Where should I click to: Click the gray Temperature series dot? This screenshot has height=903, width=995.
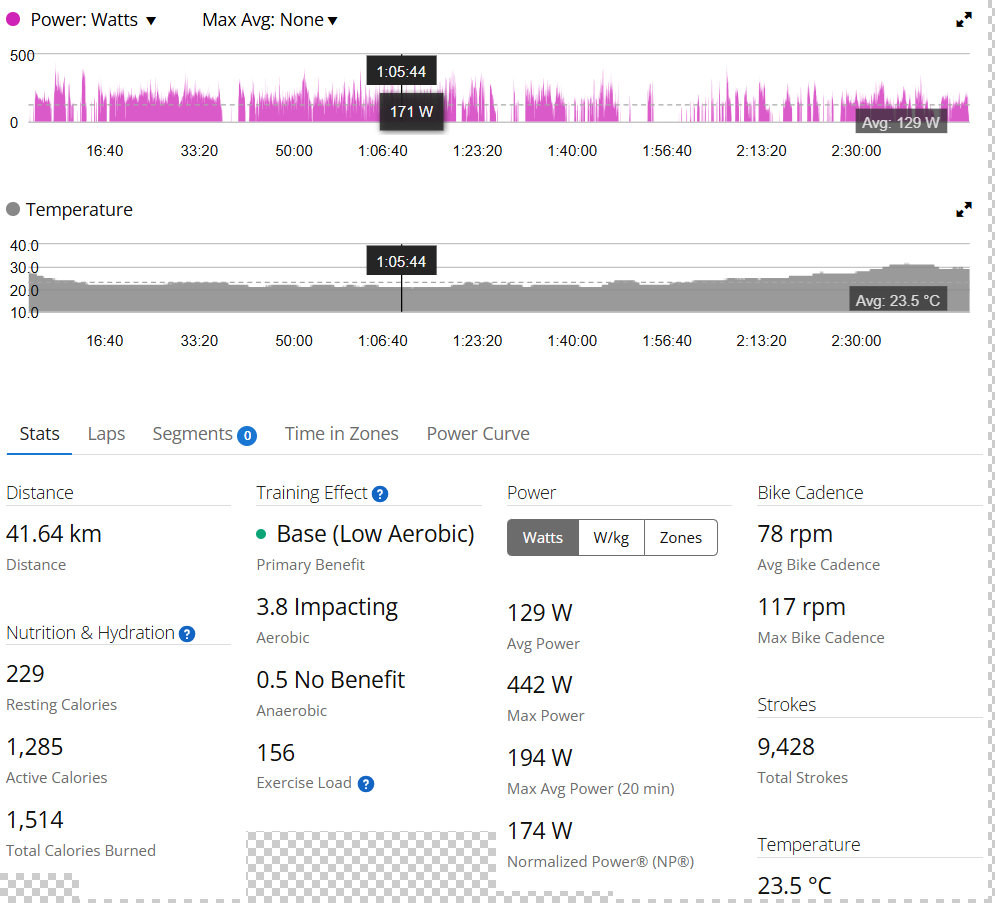pyautogui.click(x=13, y=209)
